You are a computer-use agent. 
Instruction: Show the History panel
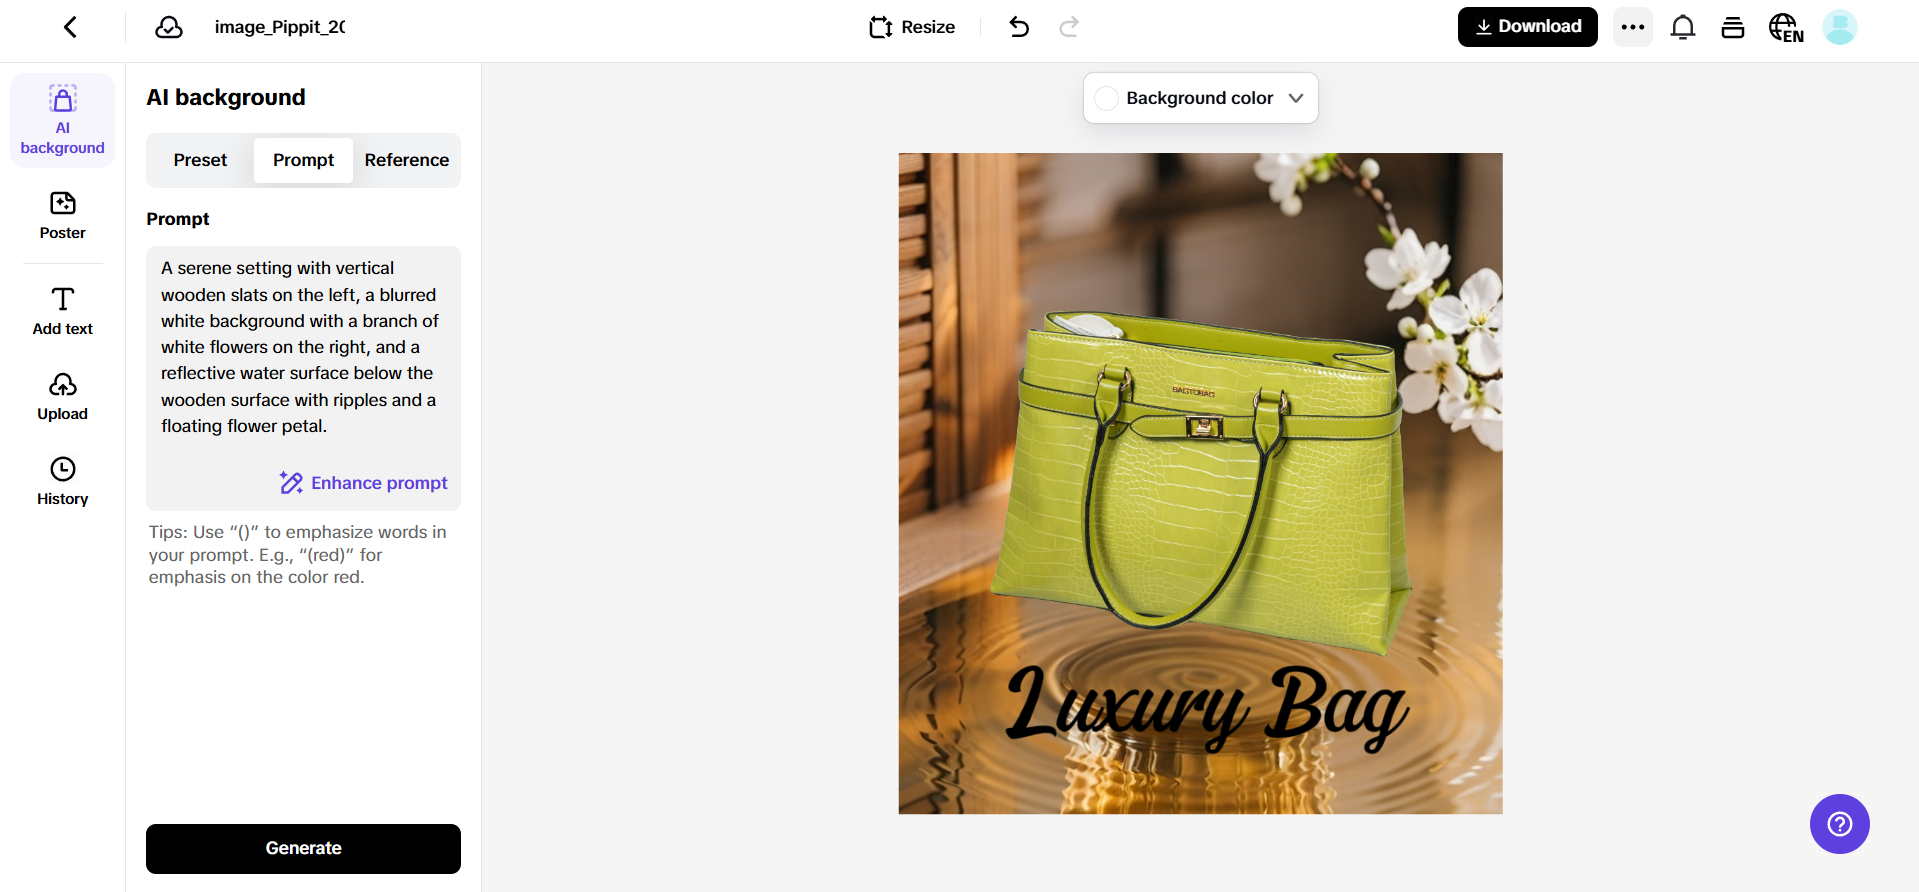[63, 482]
